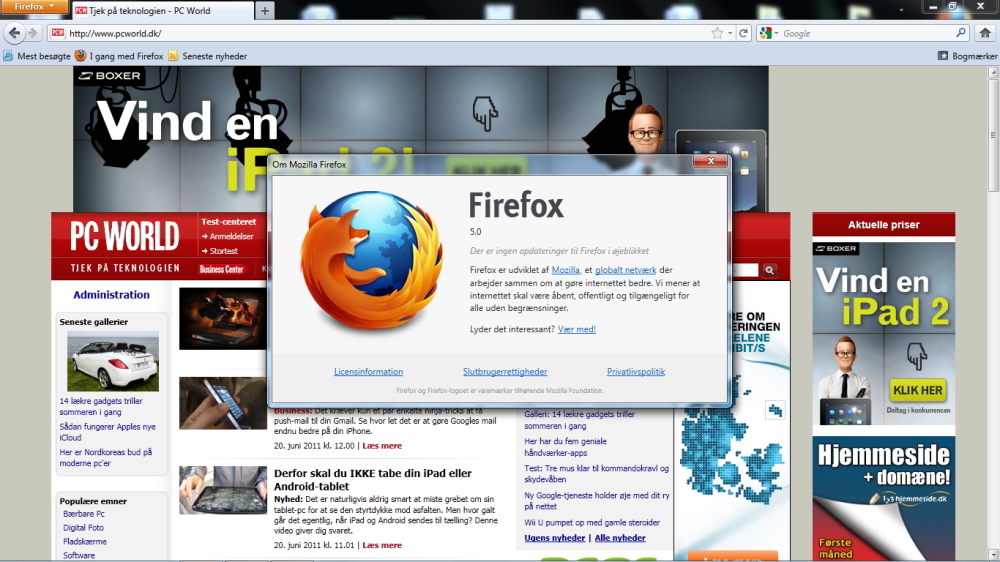Close the Om Mozilla Firefox dialog

tap(710, 161)
